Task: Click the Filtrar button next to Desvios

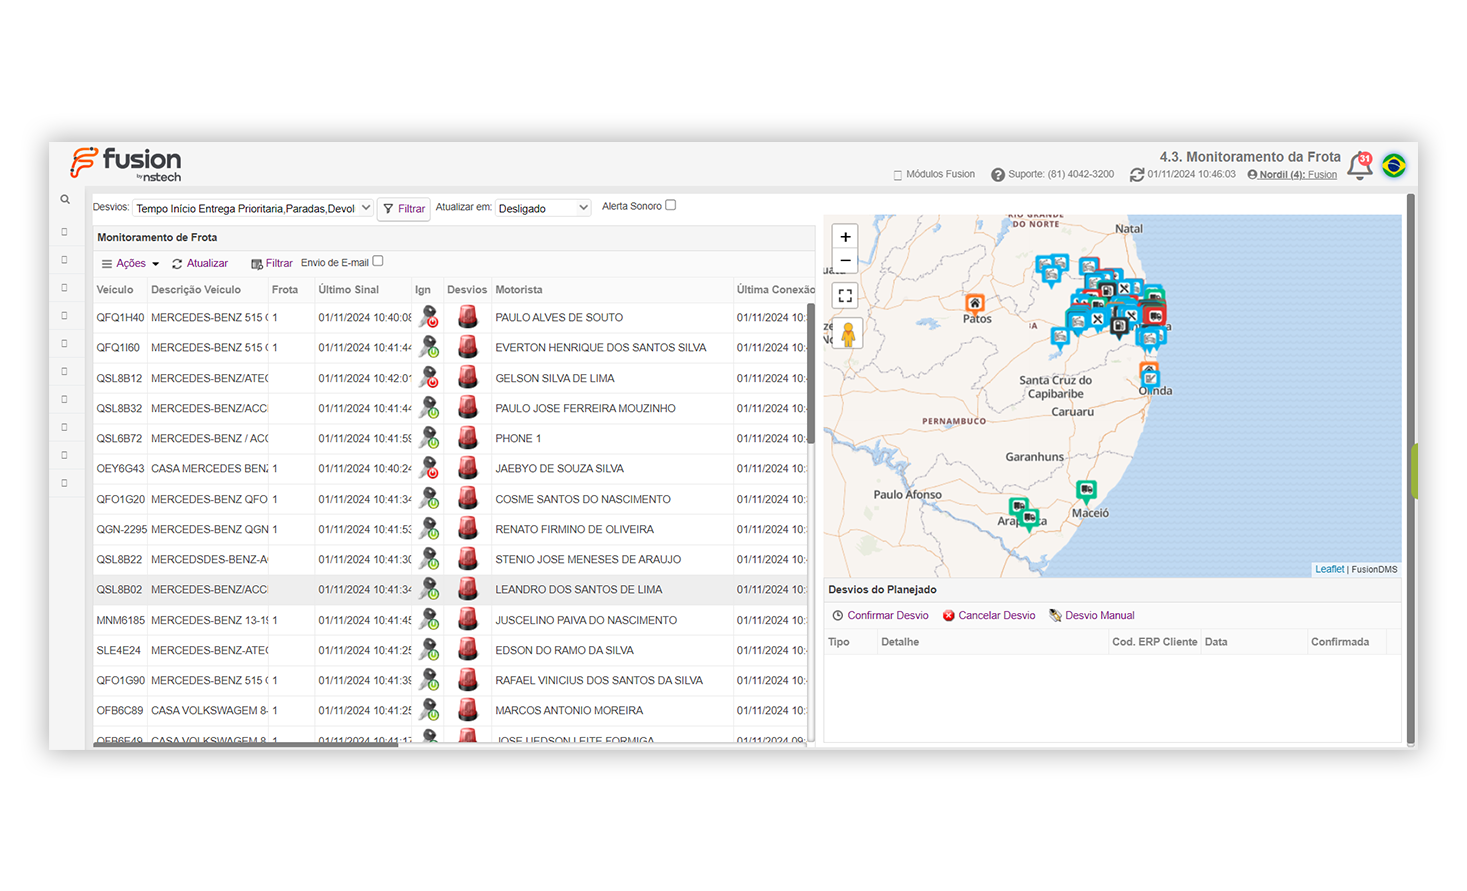Action: tap(404, 209)
